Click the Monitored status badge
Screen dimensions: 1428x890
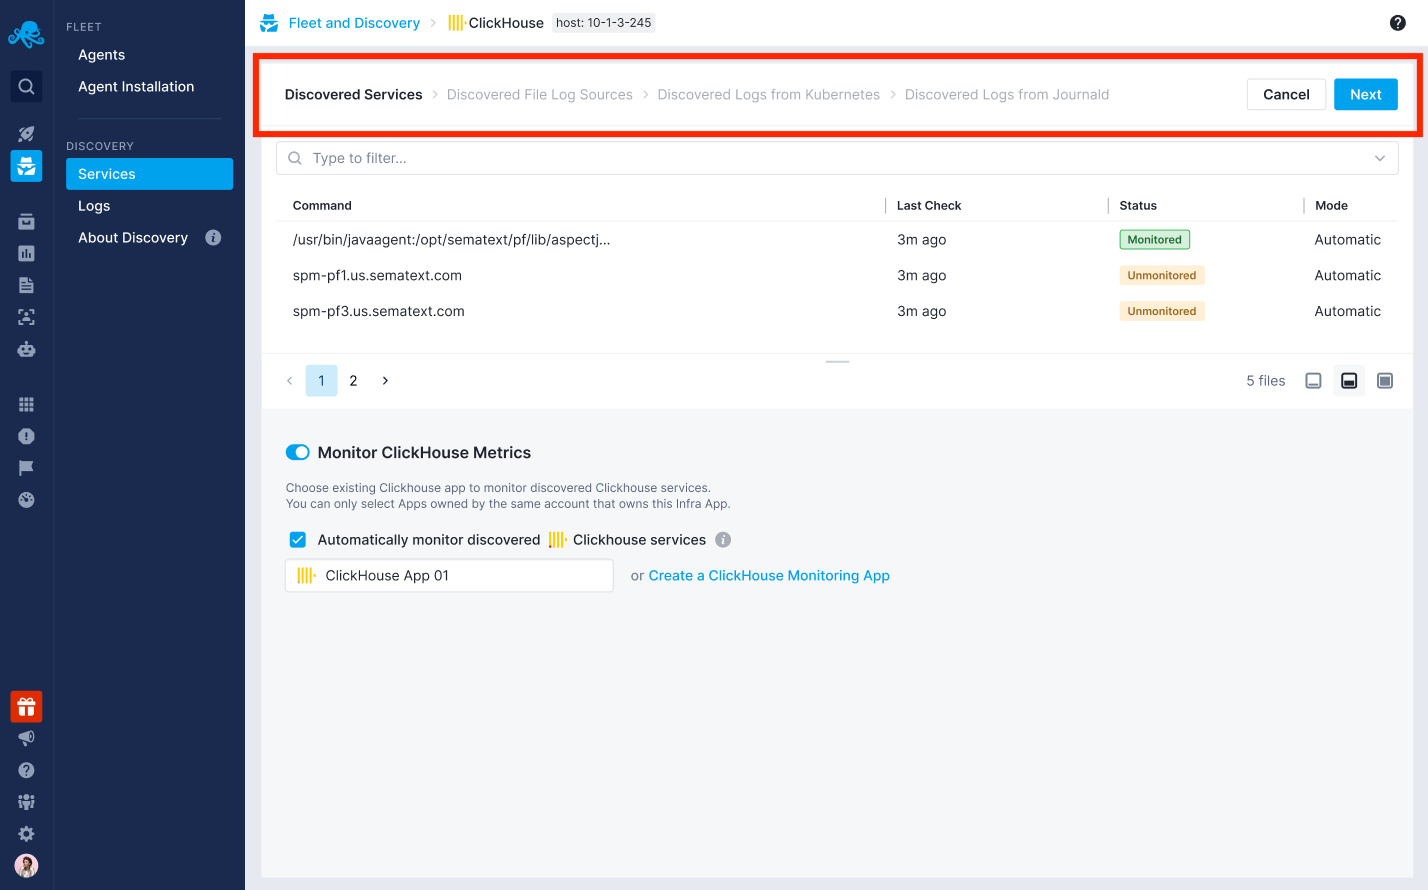[x=1155, y=240]
